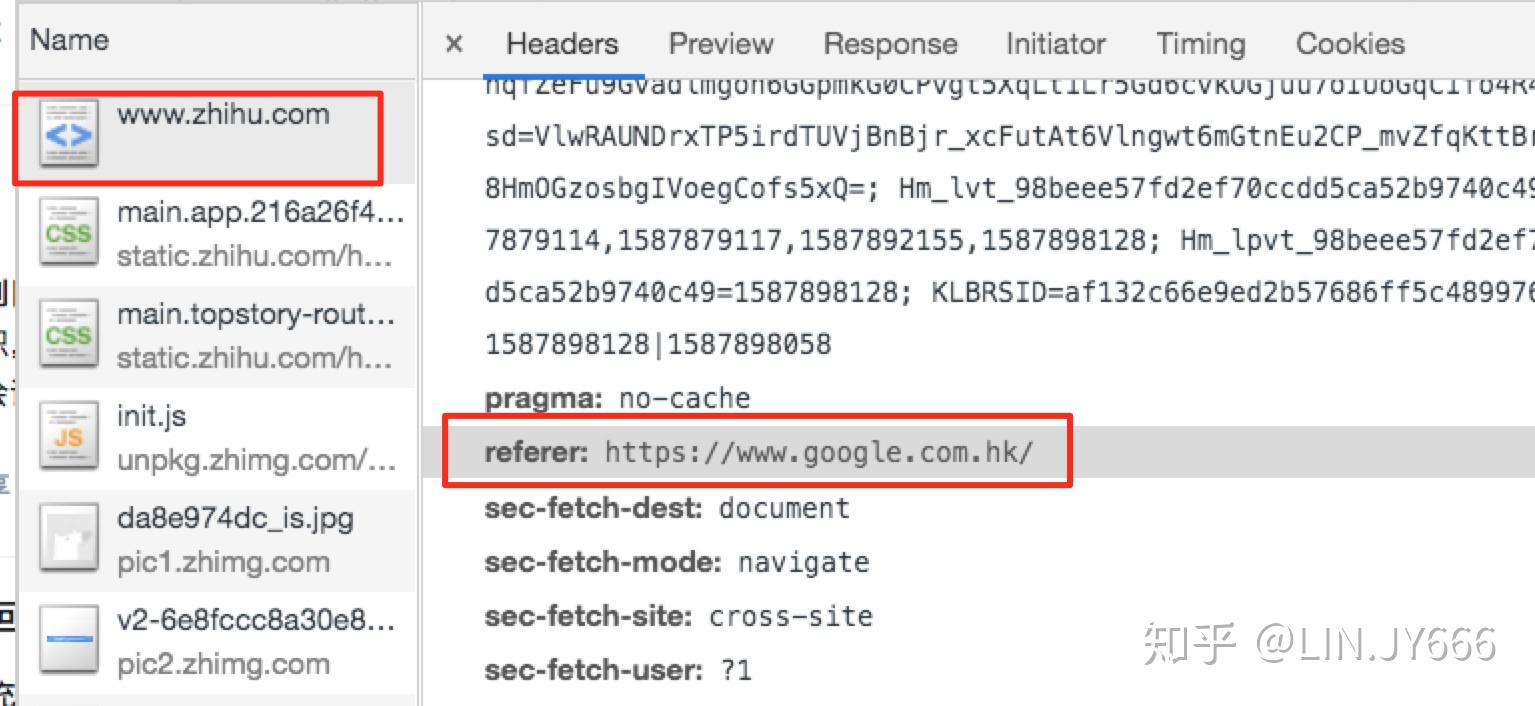
Task: Open the Cookies tab
Action: (1350, 44)
